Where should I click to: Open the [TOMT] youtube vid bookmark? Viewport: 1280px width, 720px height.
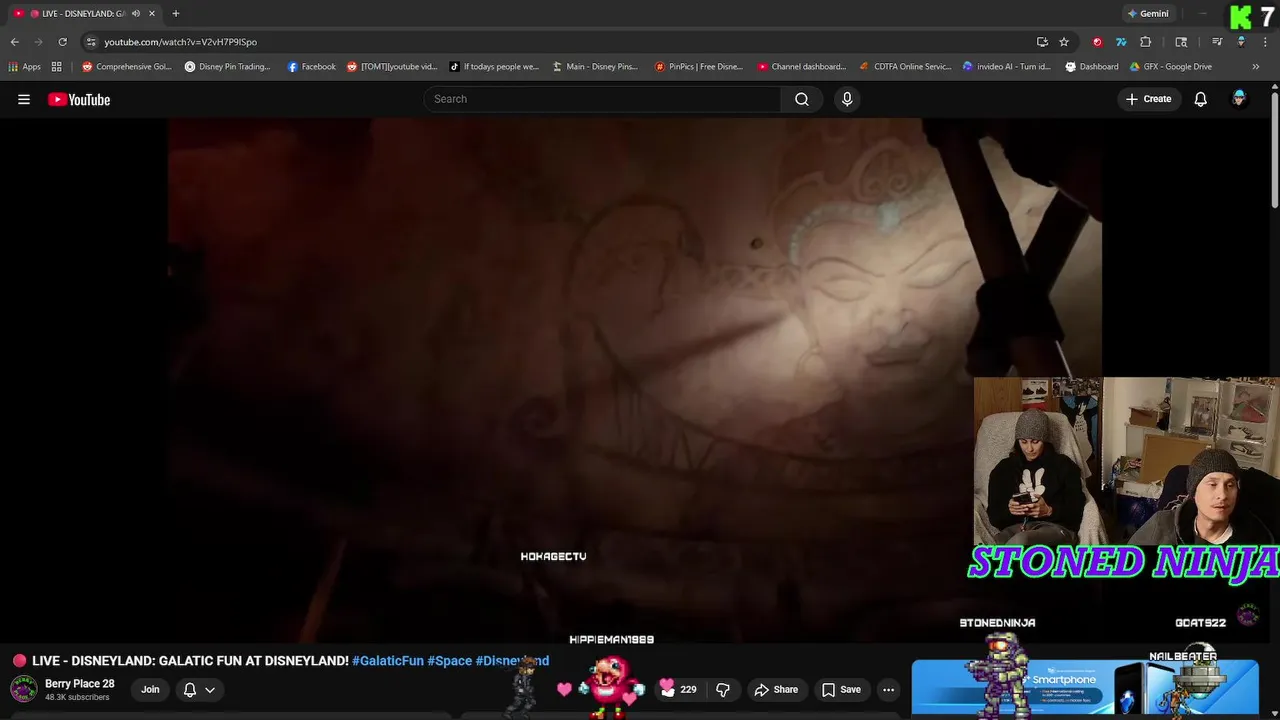pos(392,67)
